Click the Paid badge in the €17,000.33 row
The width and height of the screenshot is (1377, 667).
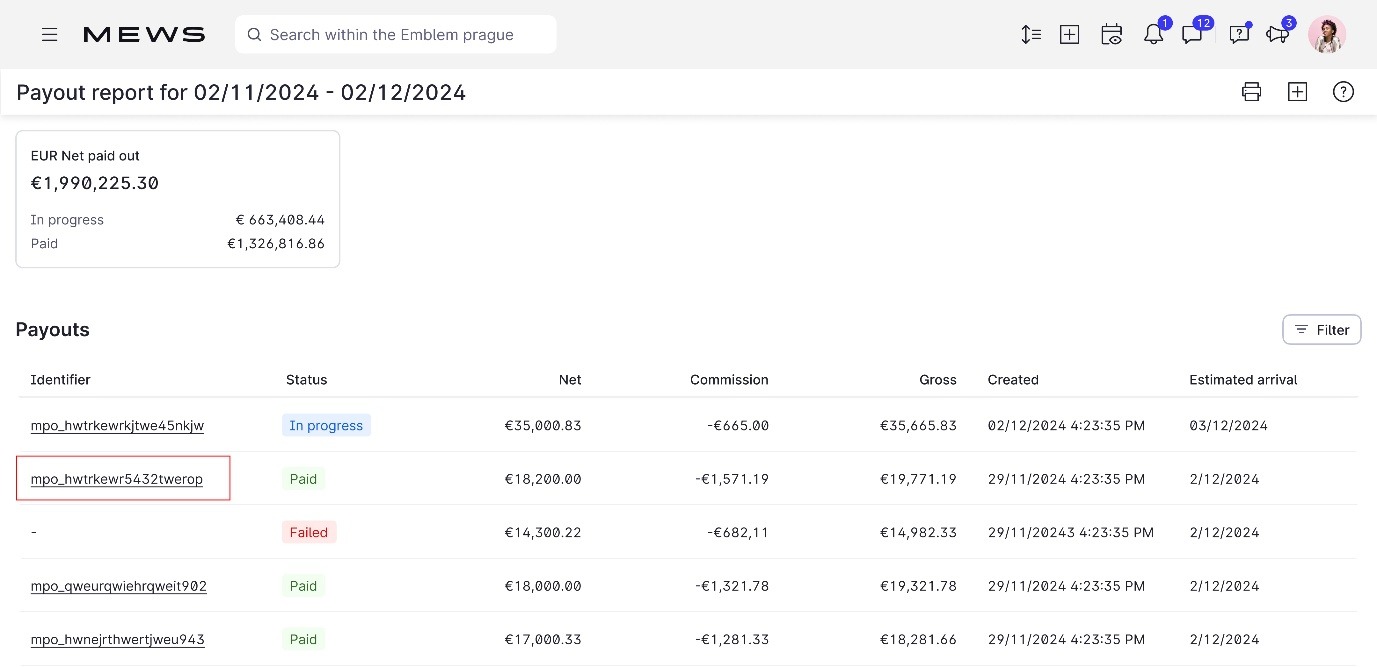[x=303, y=640]
